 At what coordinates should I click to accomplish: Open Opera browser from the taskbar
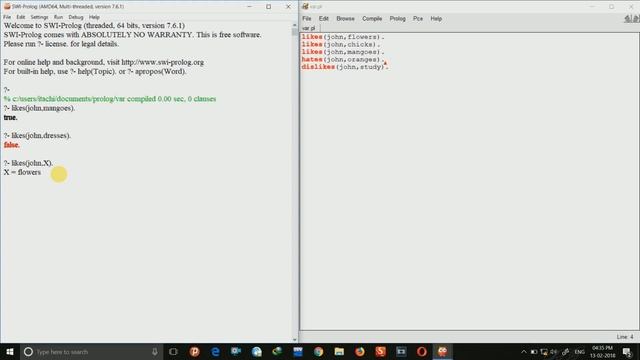[422, 351]
